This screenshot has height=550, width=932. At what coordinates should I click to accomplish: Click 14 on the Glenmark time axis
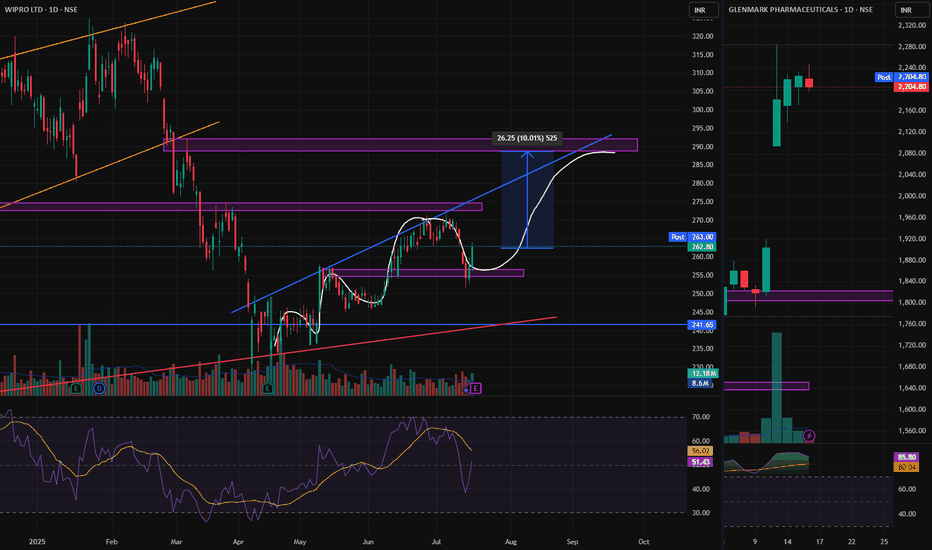pyautogui.click(x=787, y=542)
